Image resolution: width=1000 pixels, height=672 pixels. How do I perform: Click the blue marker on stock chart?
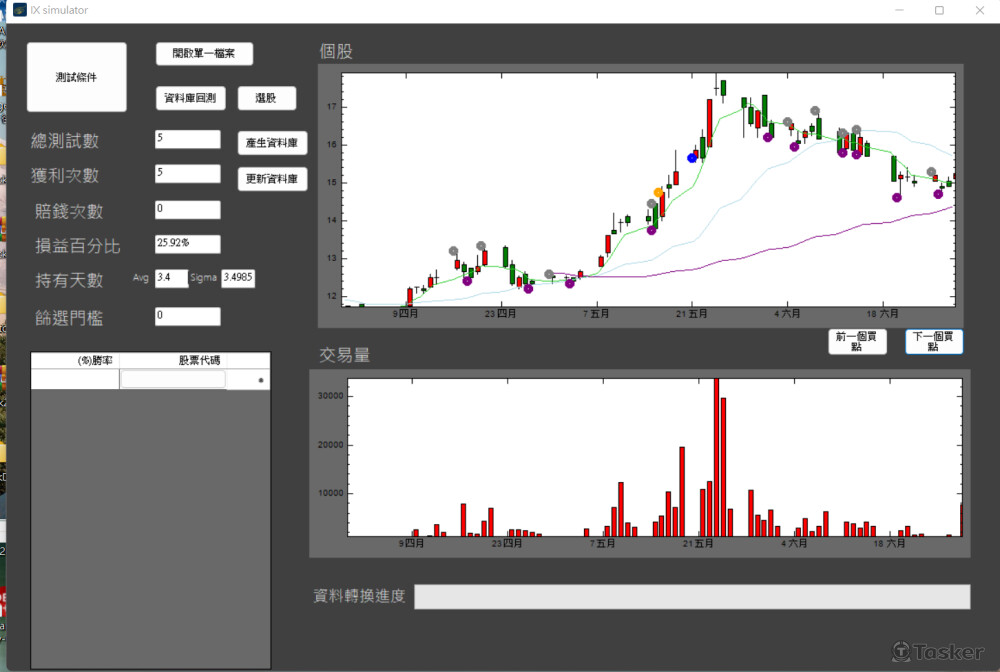[692, 158]
